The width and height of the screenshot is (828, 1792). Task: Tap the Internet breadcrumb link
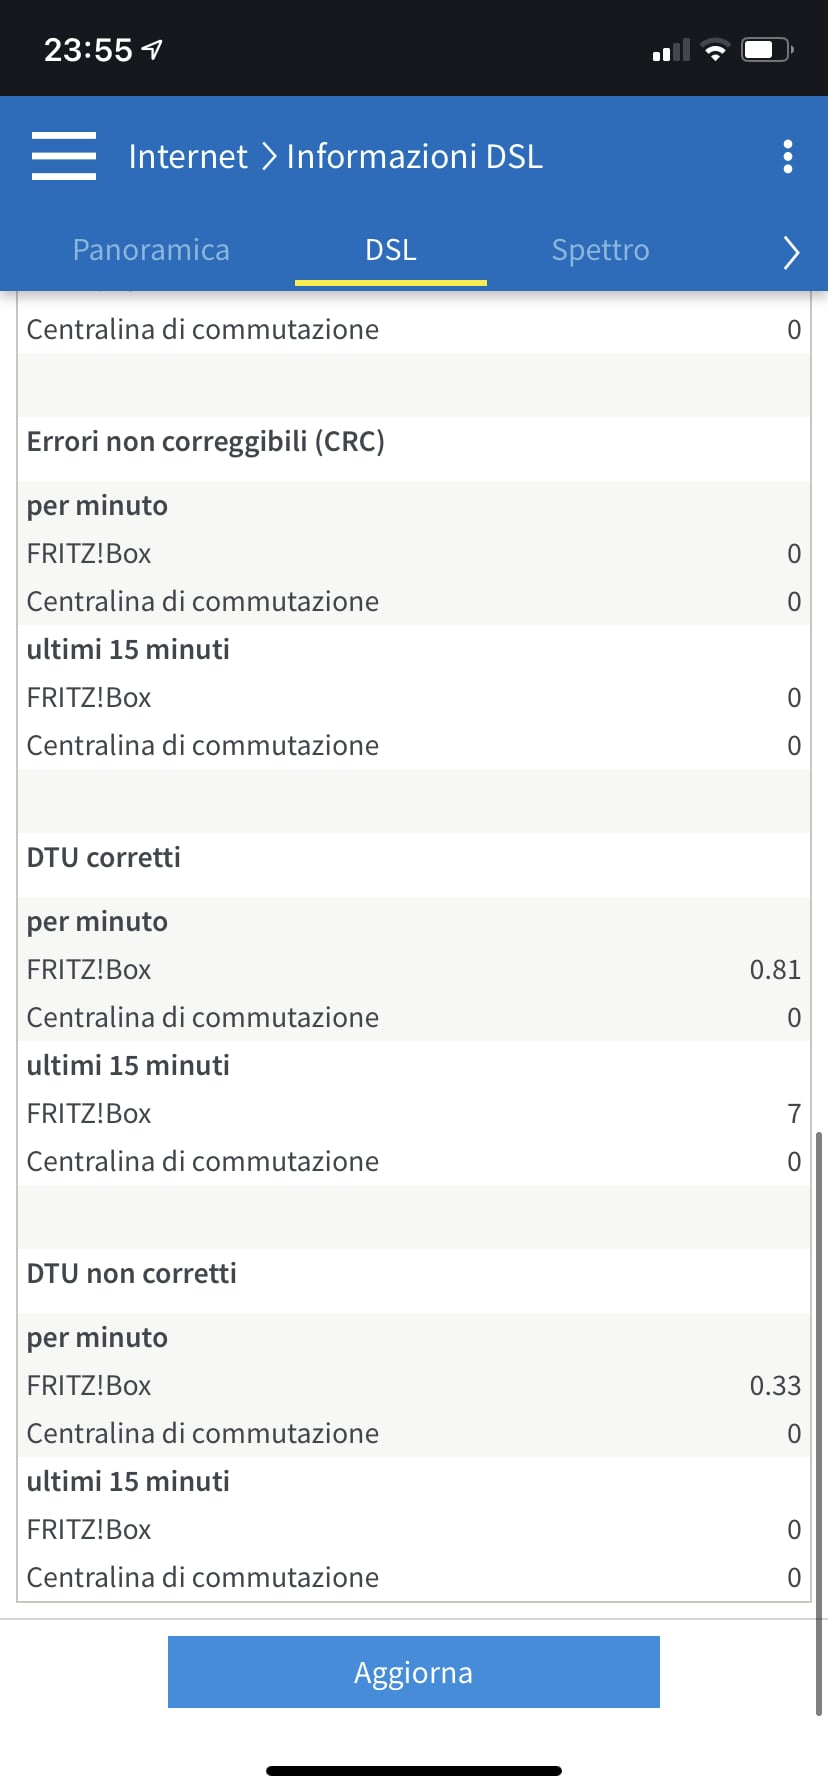(188, 157)
